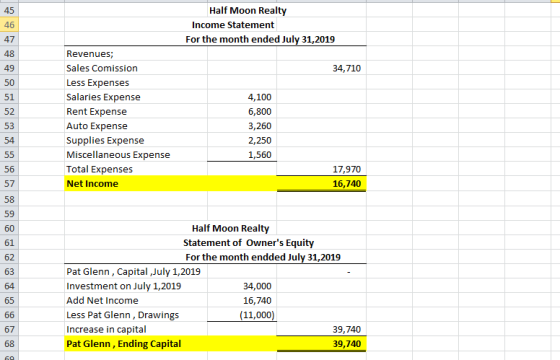Select the highlighted 39,740 ending capital value

[346, 344]
